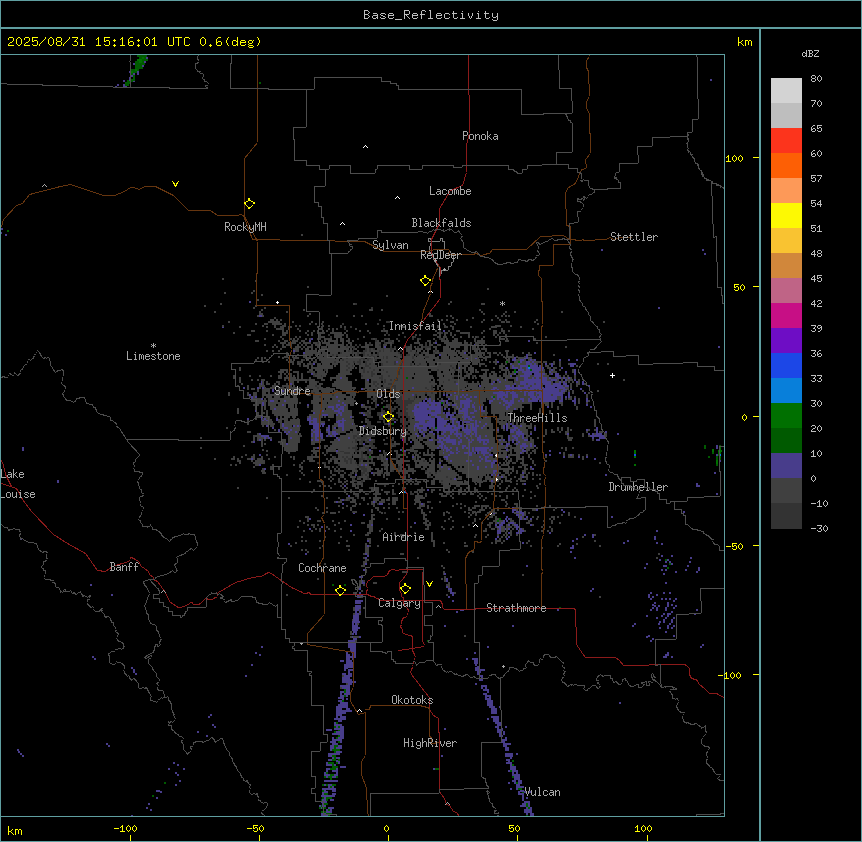
Task: Click the white asterisk northeast of Innisfail
Action: point(502,303)
